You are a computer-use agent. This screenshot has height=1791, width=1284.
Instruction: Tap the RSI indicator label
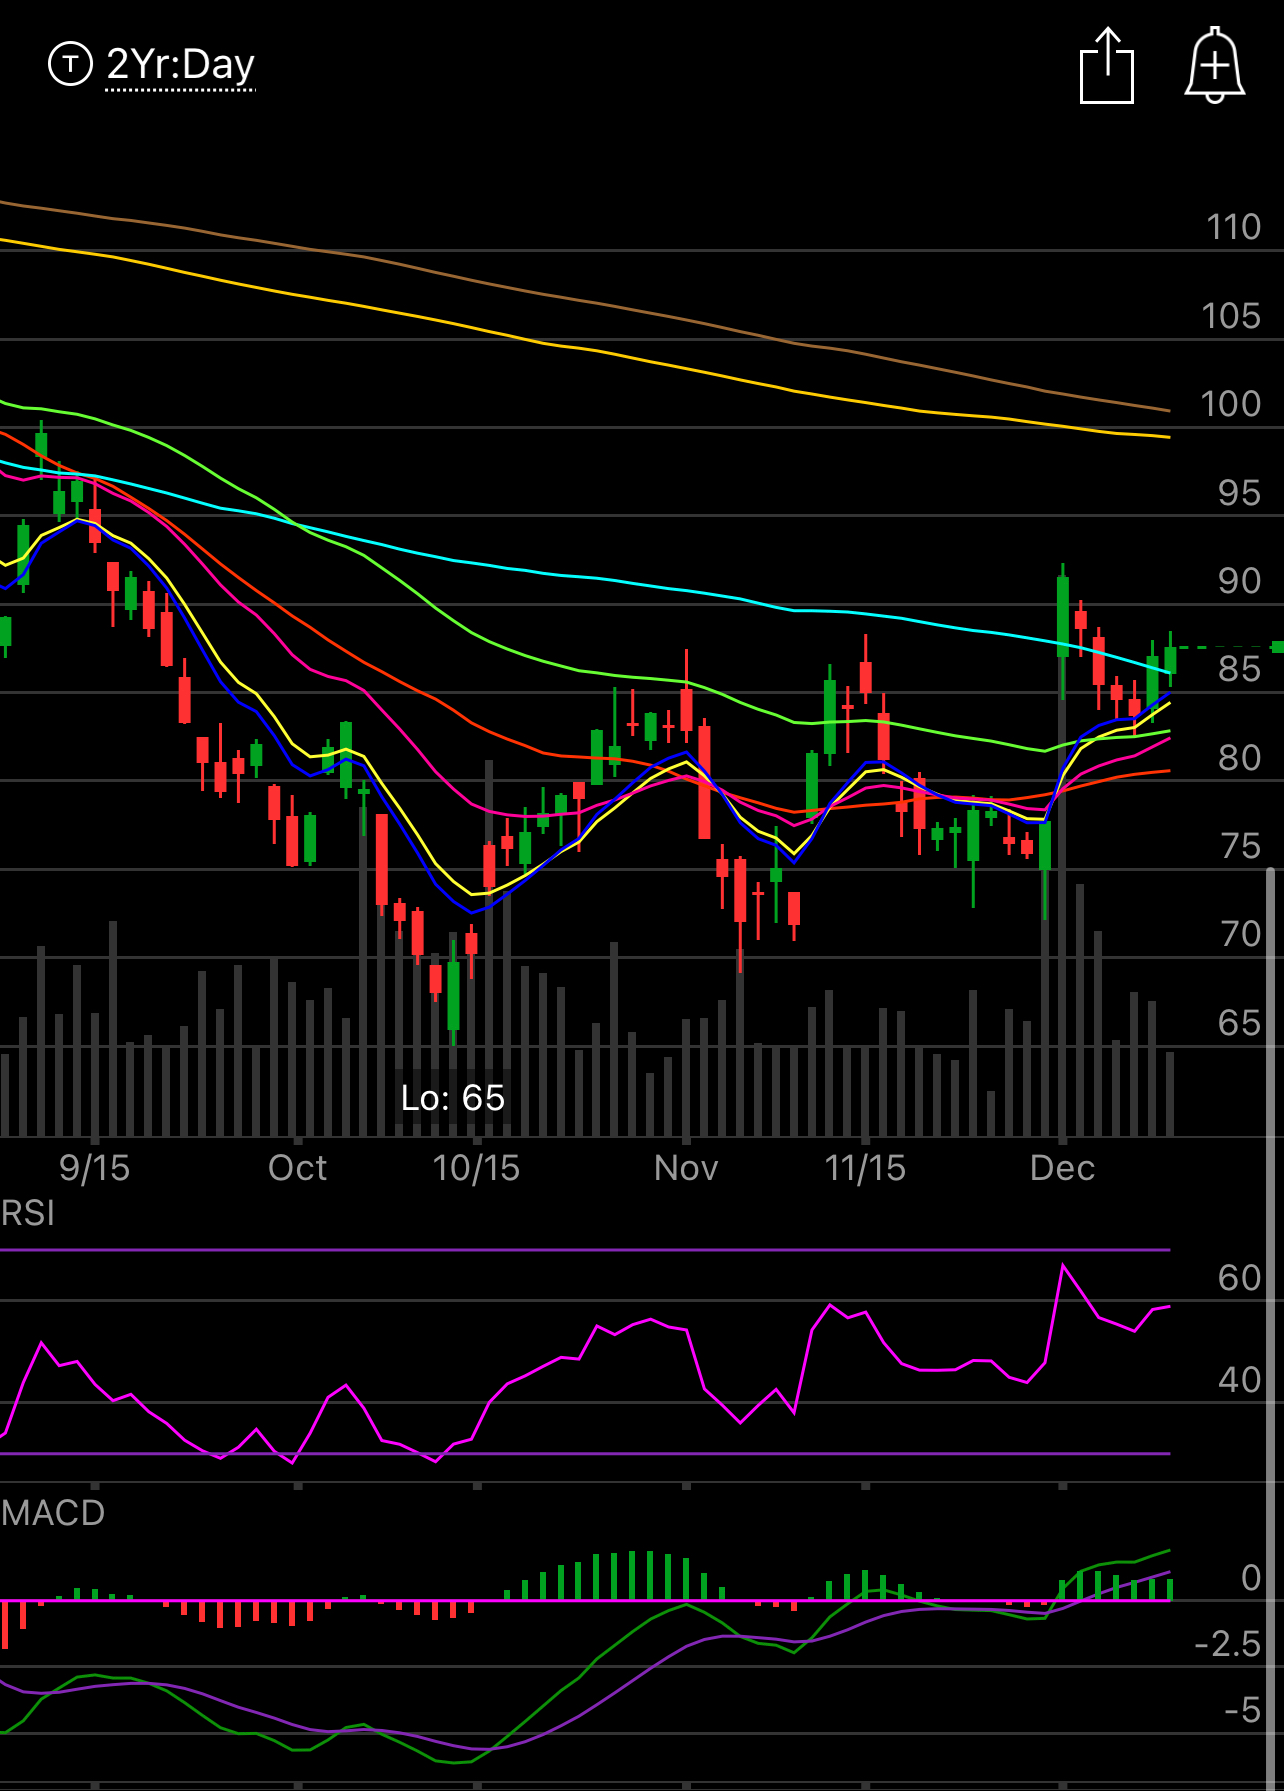coord(28,1213)
